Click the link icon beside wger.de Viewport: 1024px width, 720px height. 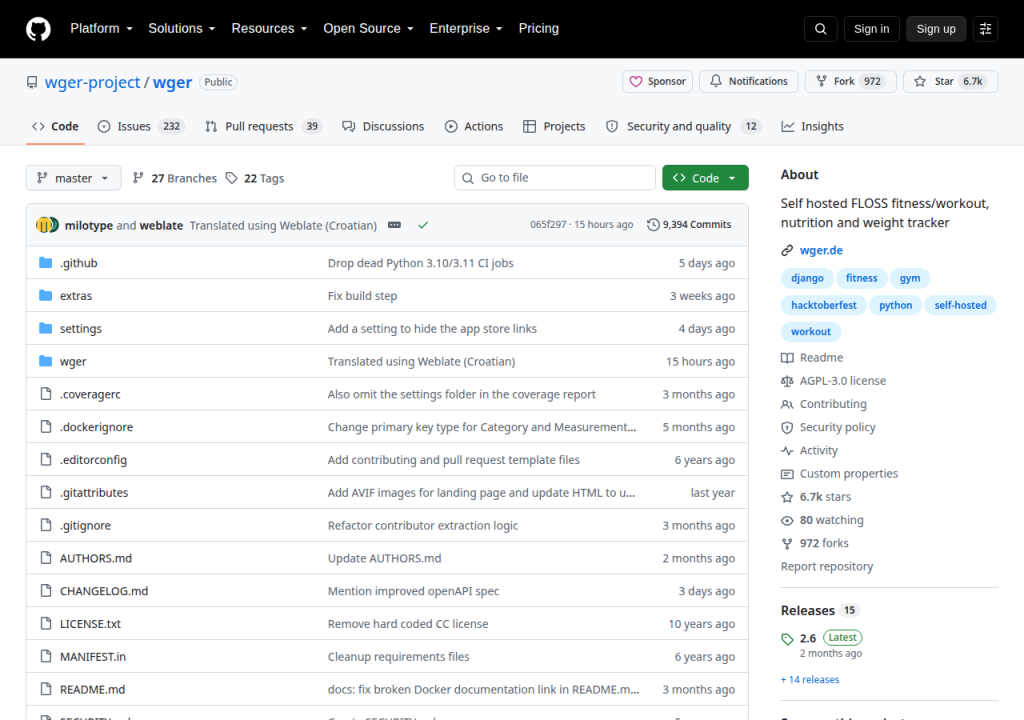(787, 250)
